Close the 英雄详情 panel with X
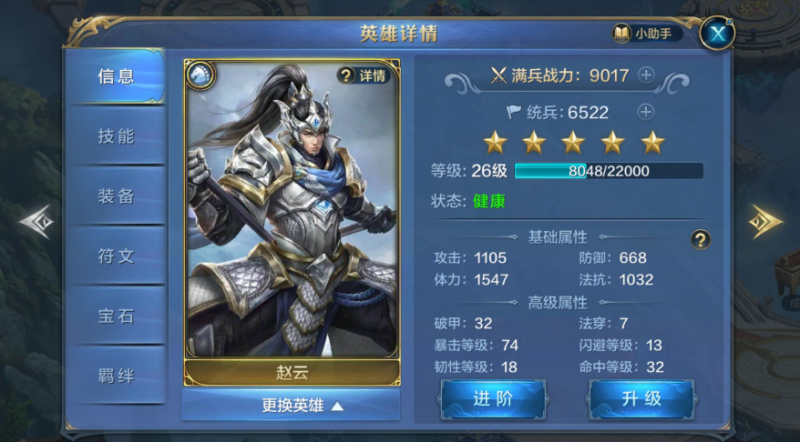Image resolution: width=800 pixels, height=442 pixels. 717,34
